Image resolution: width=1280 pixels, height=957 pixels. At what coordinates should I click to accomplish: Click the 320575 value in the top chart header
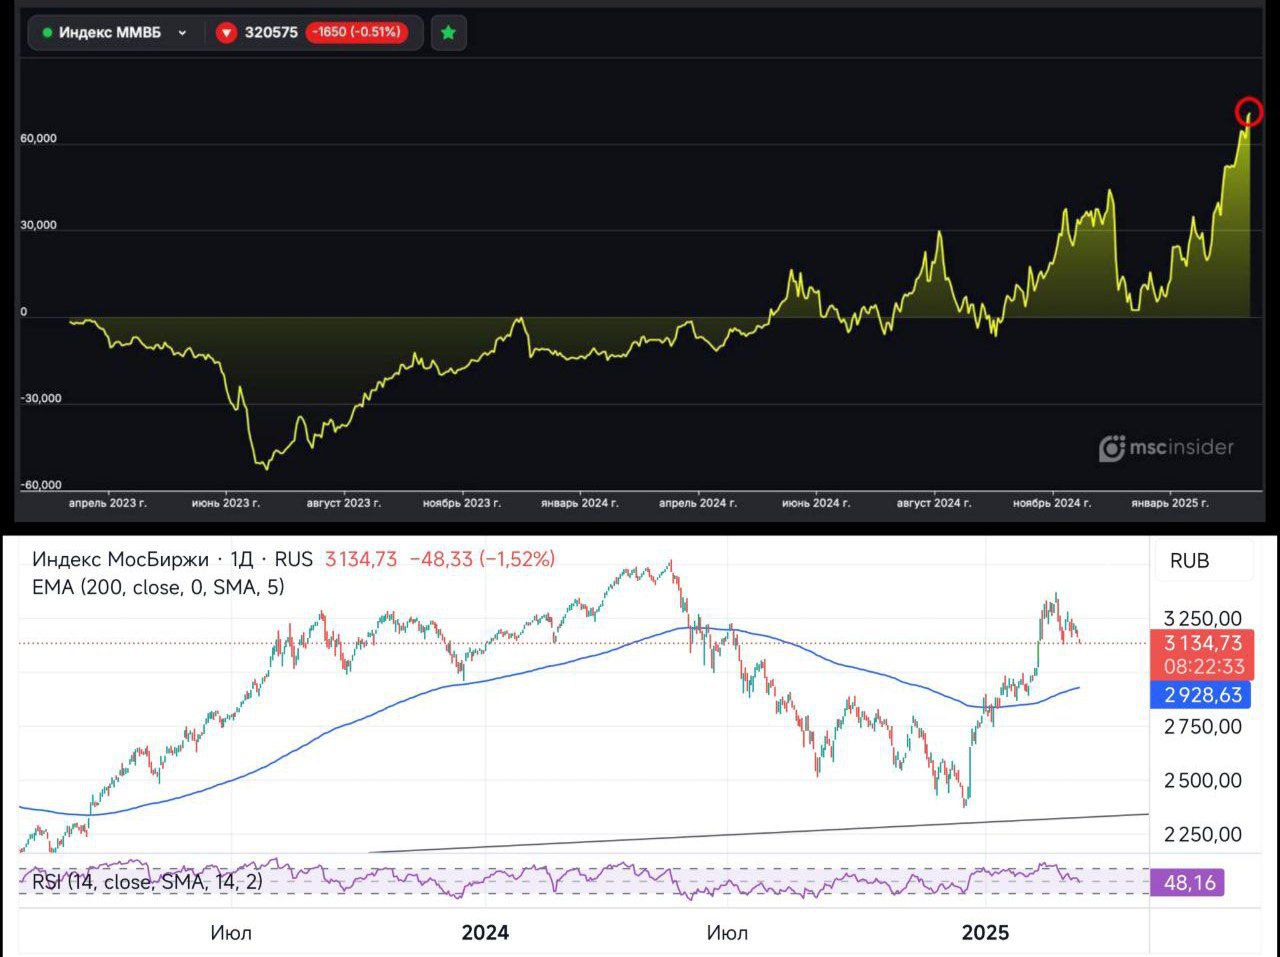pos(271,32)
